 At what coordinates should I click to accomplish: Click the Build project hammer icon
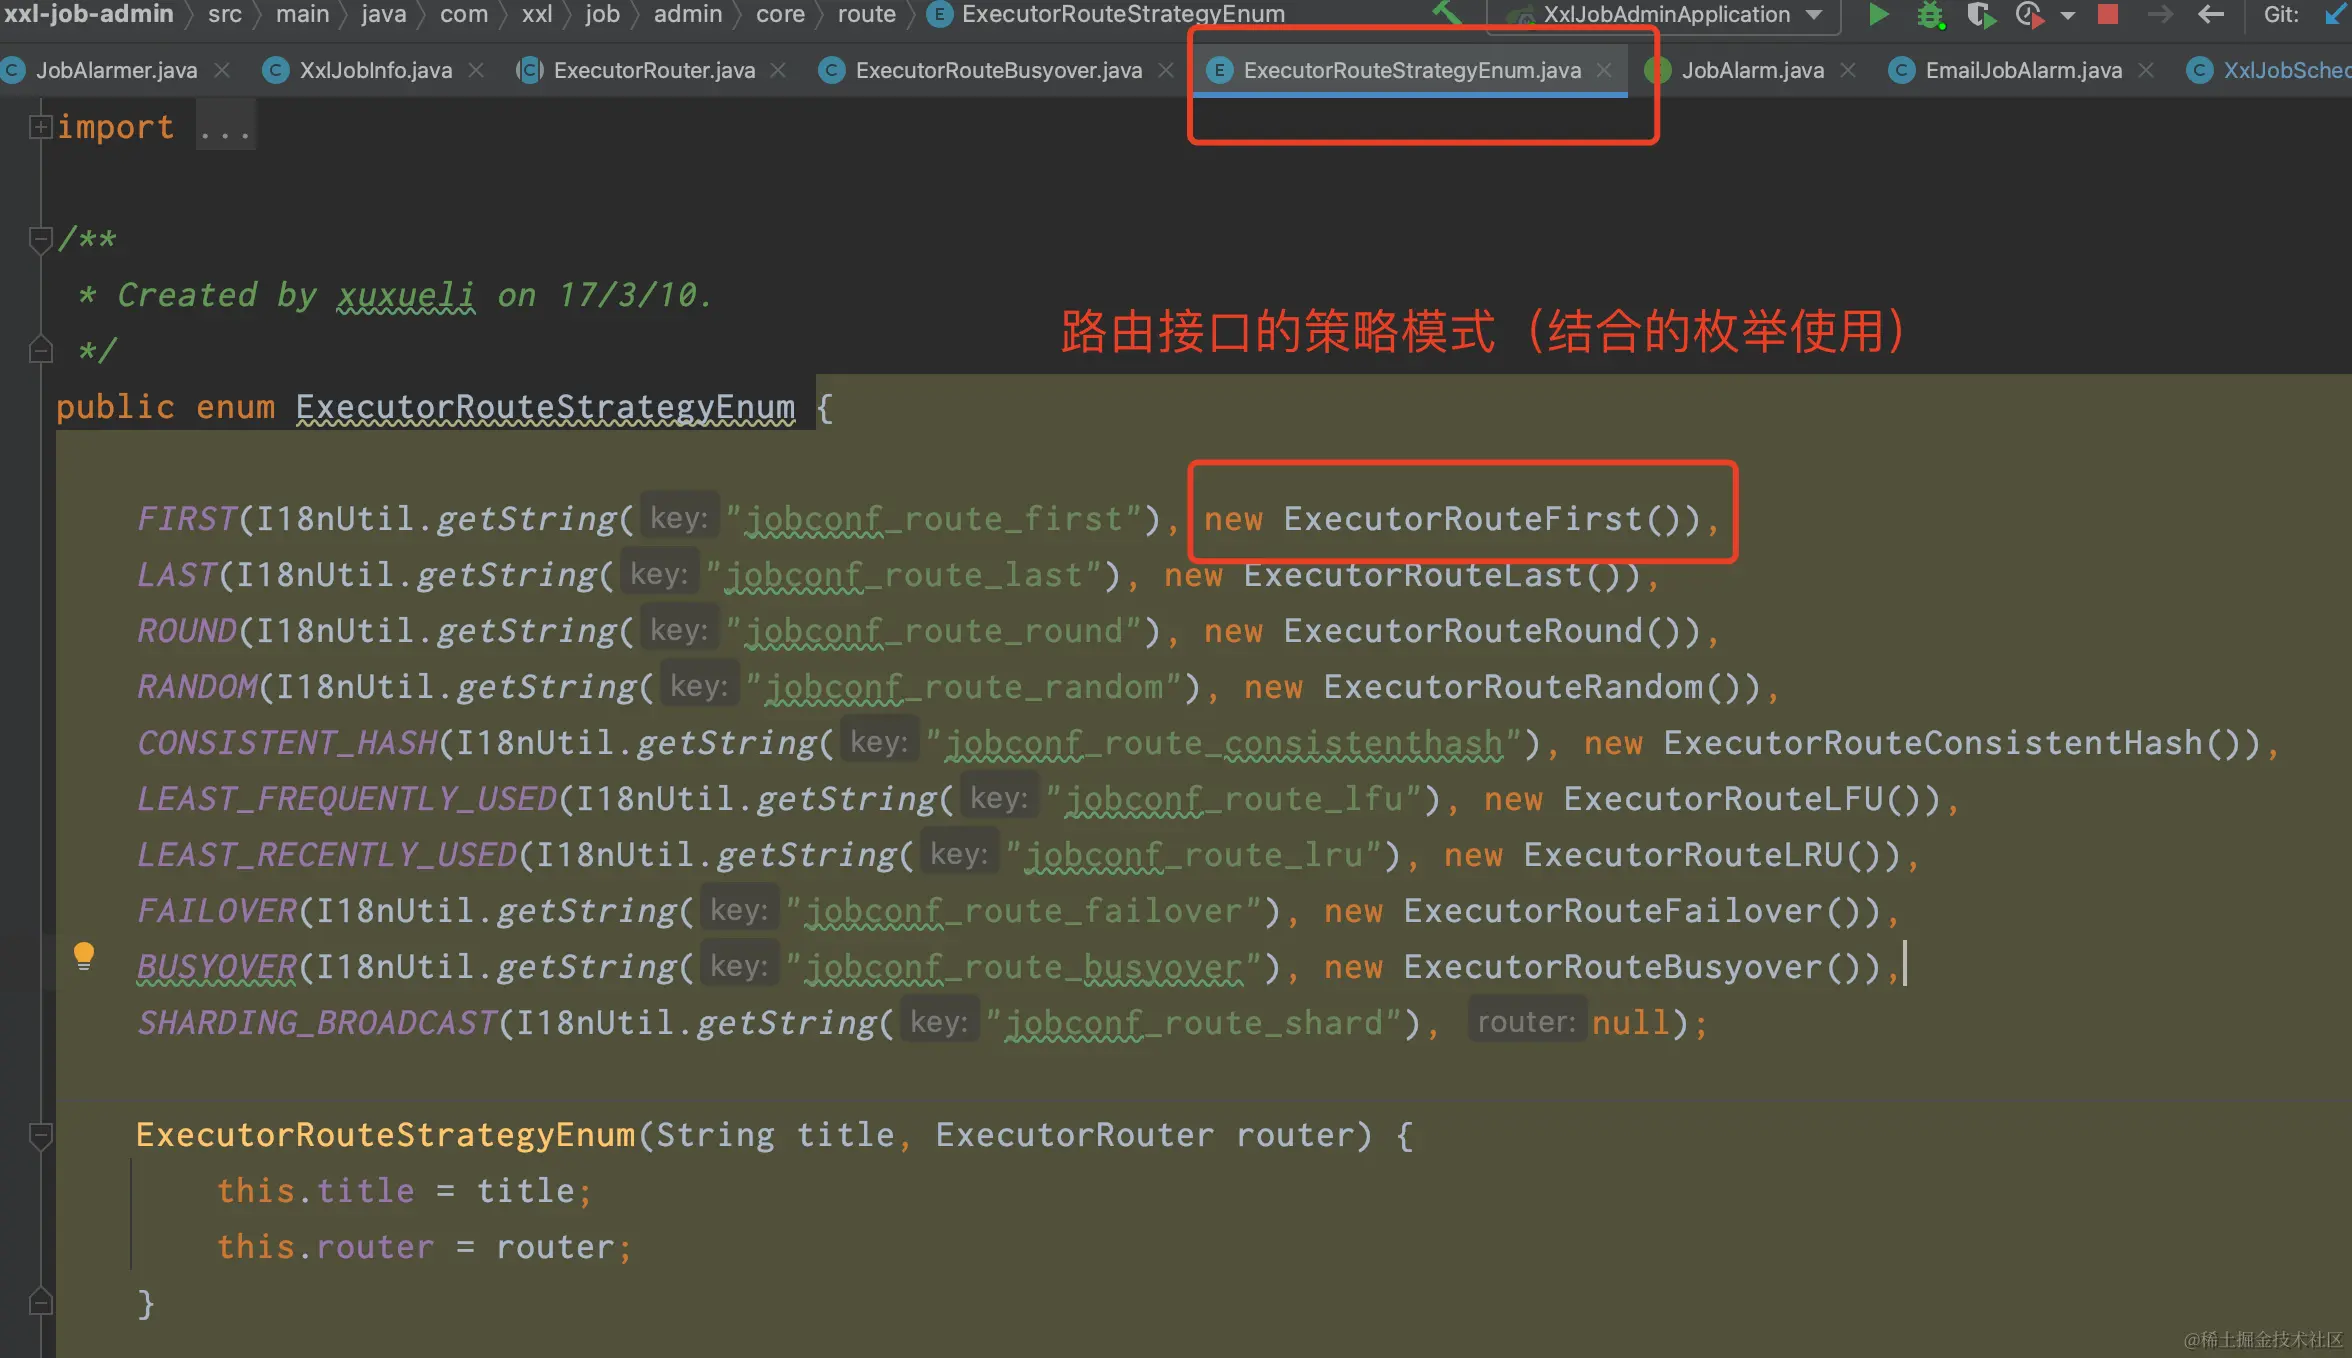click(1447, 13)
